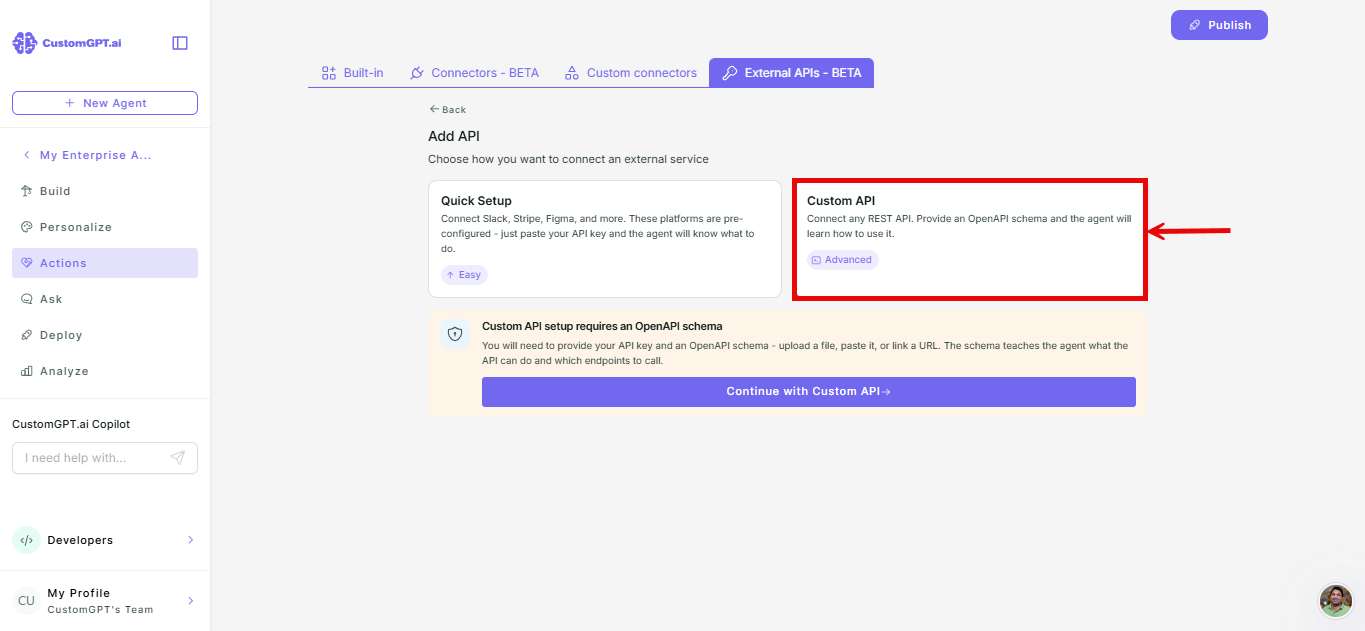Select the Actions menu item
1365x631 pixels.
tap(105, 263)
